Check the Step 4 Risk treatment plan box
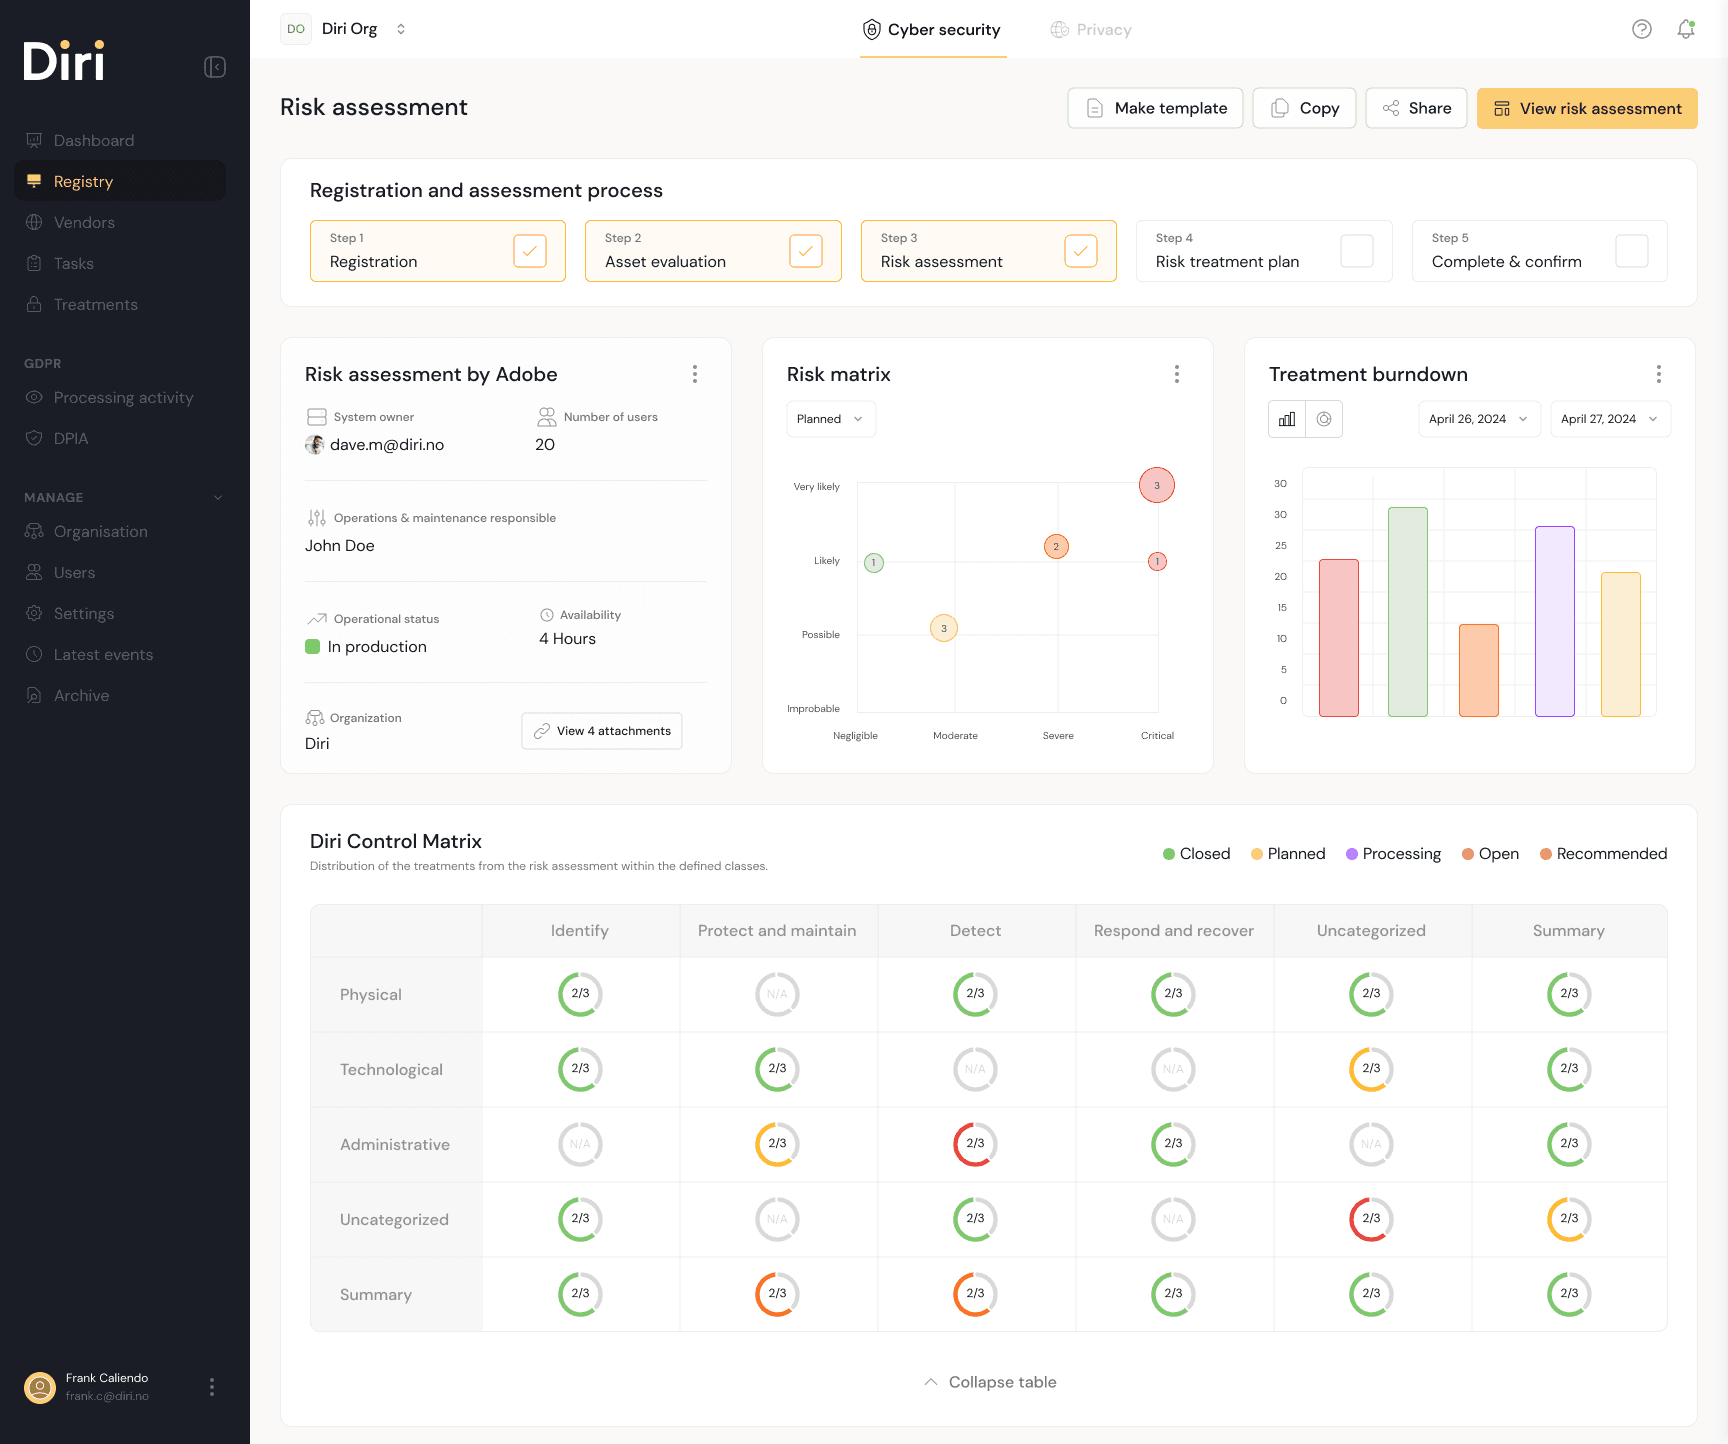This screenshot has height=1444, width=1728. pos(1356,251)
